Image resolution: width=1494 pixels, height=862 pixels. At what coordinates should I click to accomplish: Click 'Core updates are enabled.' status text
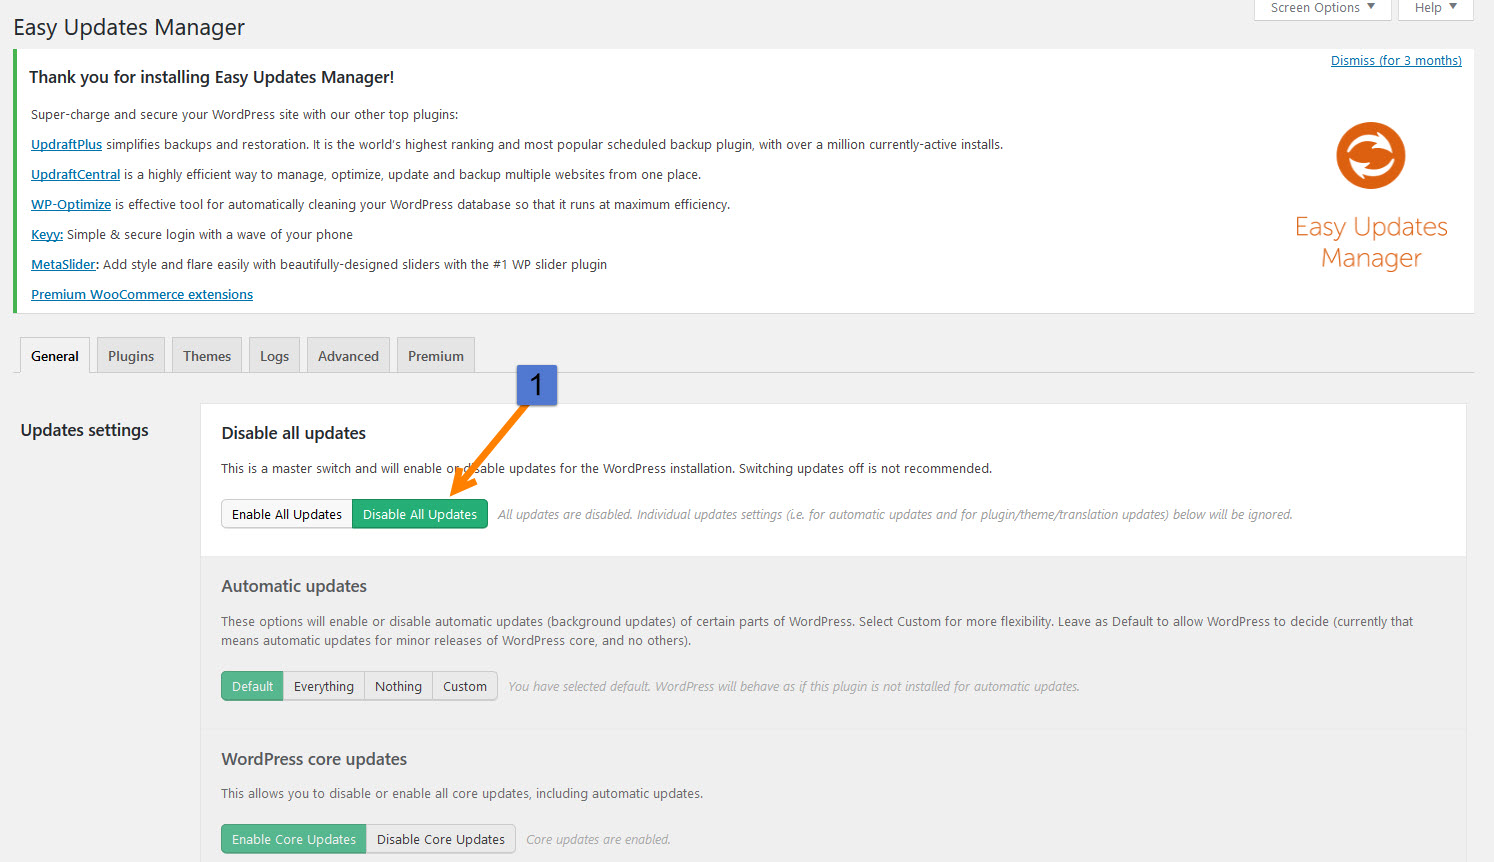tap(598, 840)
